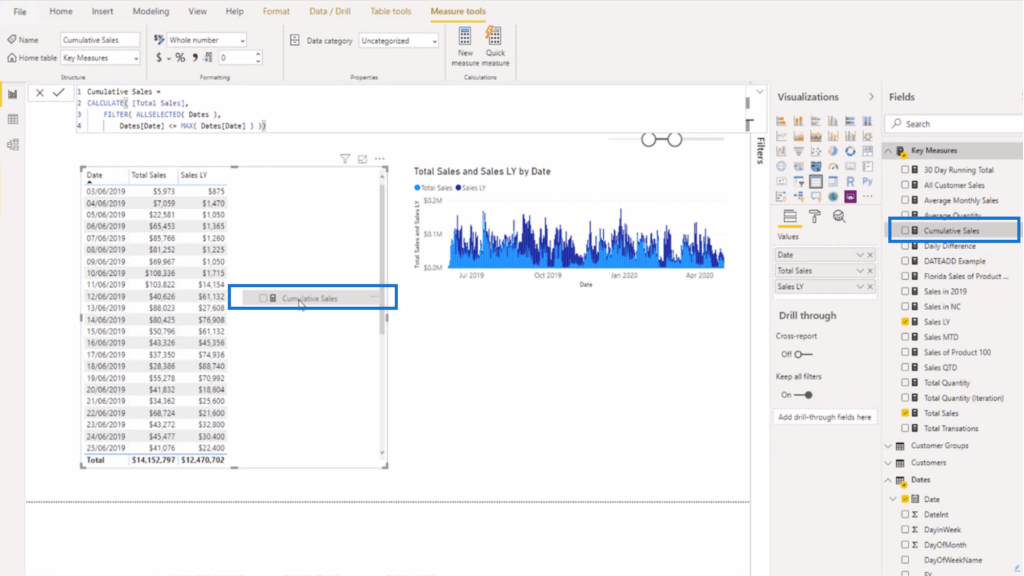This screenshot has width=1024, height=576.
Task: Open the Home table dropdown
Action: click(100, 58)
